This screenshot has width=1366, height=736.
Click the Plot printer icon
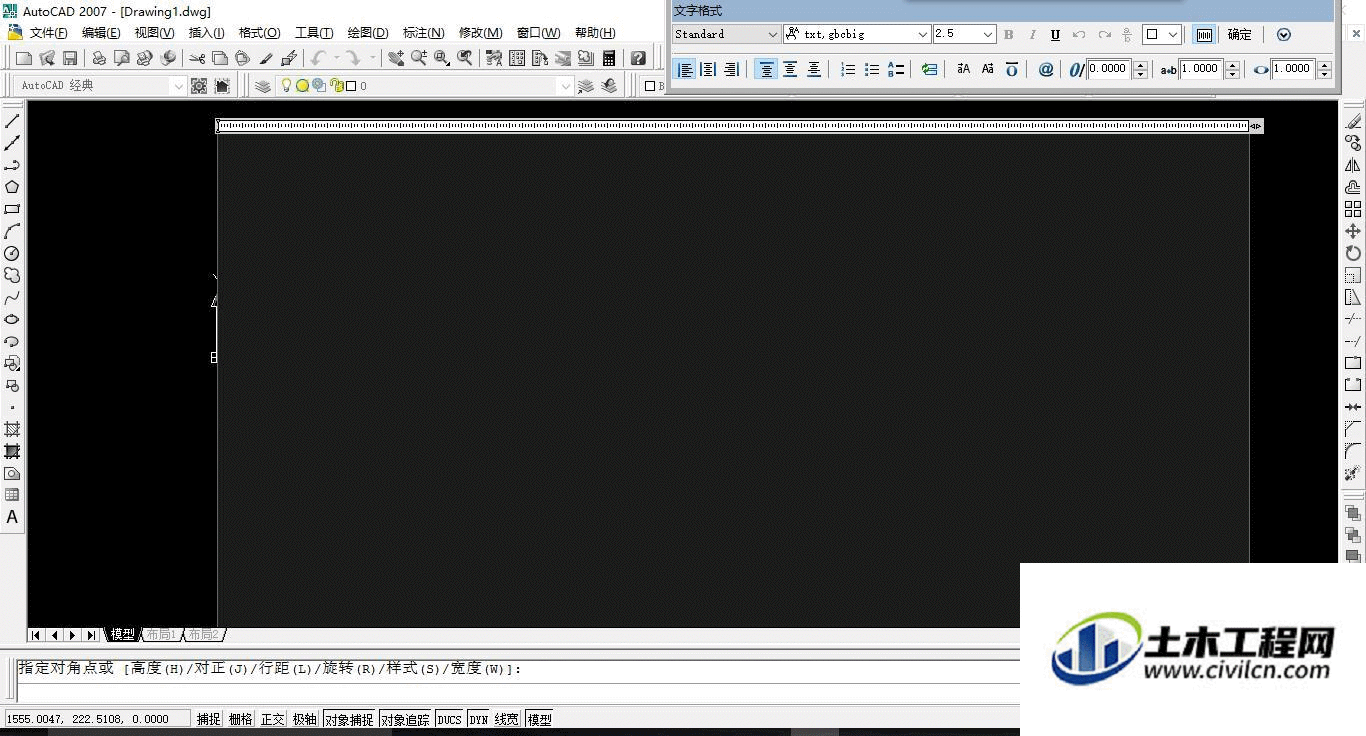pyautogui.click(x=99, y=58)
